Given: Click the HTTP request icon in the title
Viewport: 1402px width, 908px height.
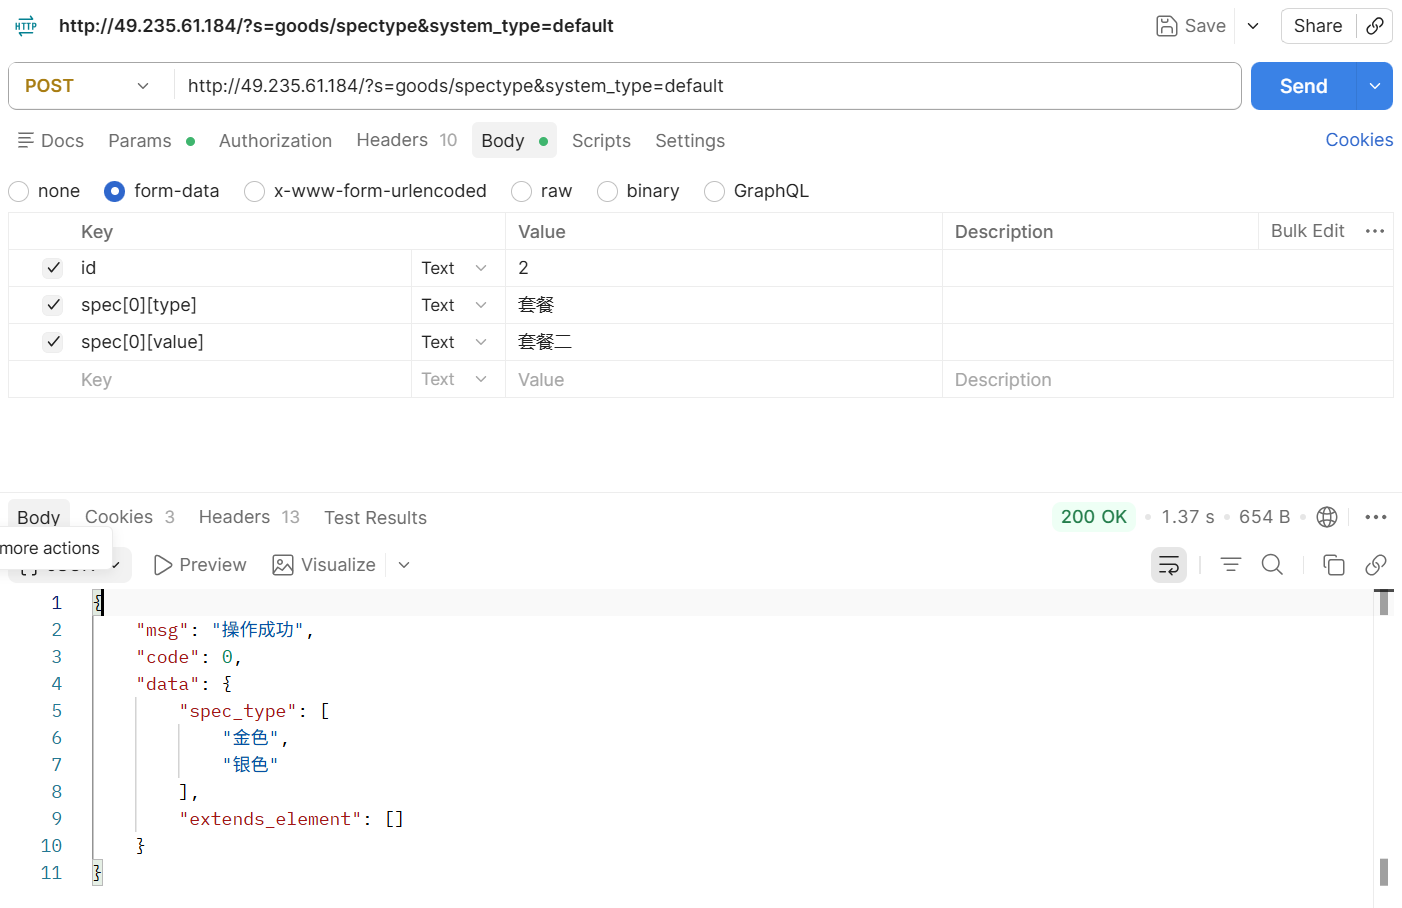Looking at the screenshot, I should point(26,26).
